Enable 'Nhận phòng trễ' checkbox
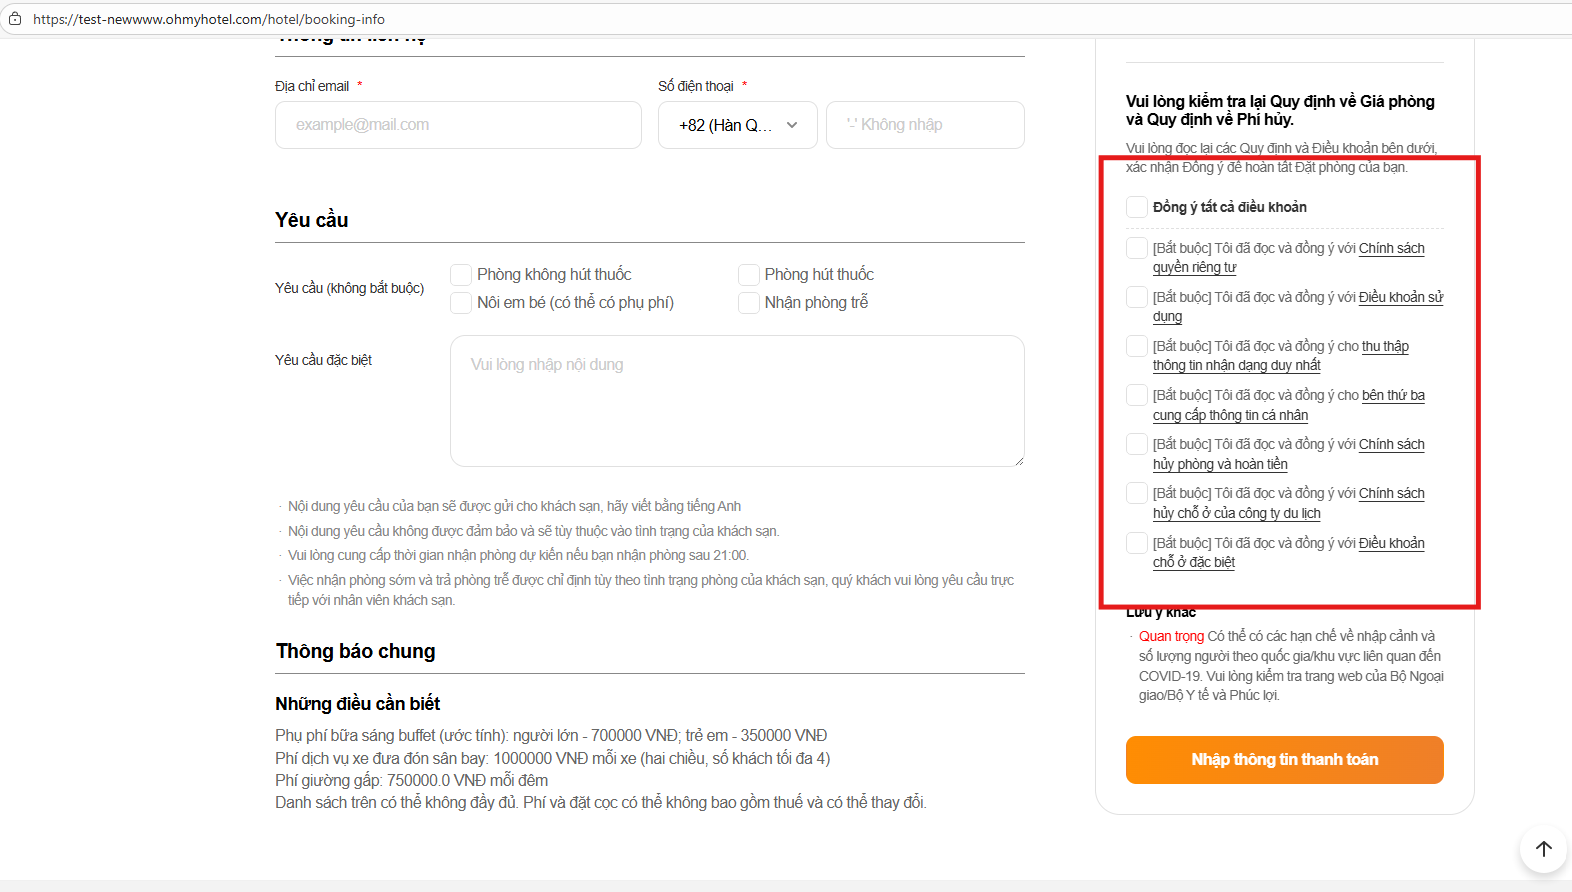This screenshot has width=1572, height=892. [749, 303]
